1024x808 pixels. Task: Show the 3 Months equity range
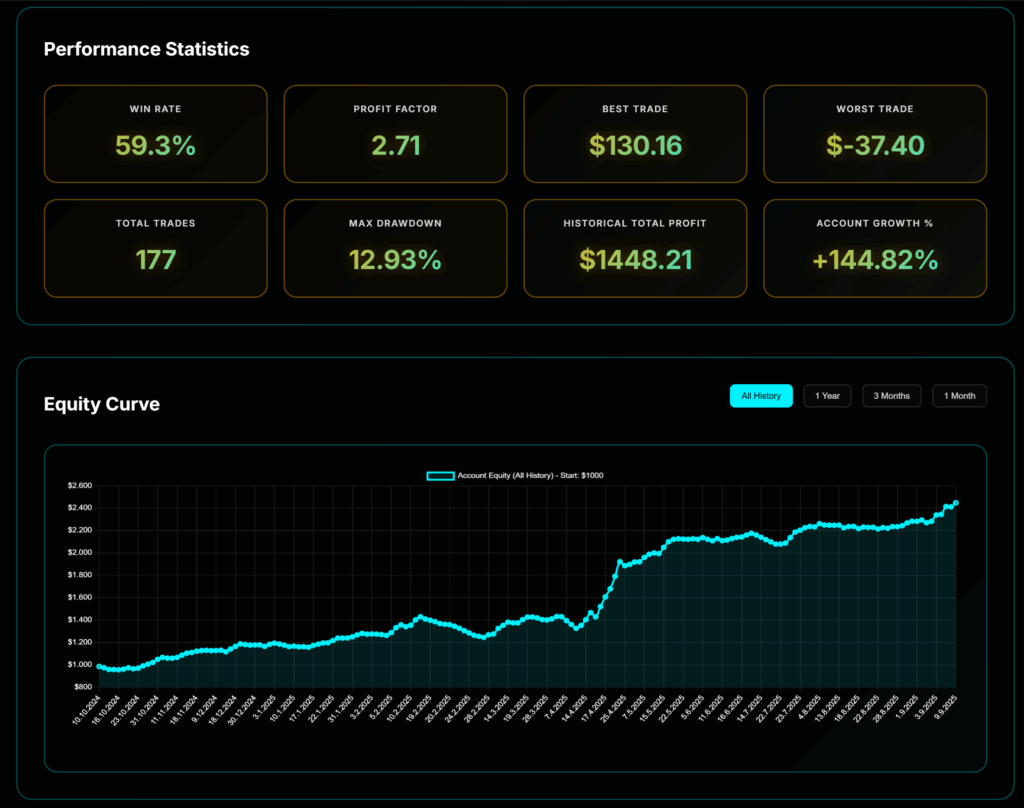(x=891, y=396)
